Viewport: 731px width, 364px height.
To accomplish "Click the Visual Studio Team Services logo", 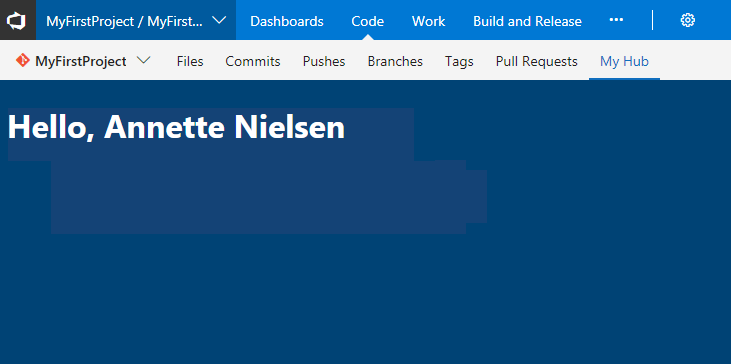I will coord(17,21).
